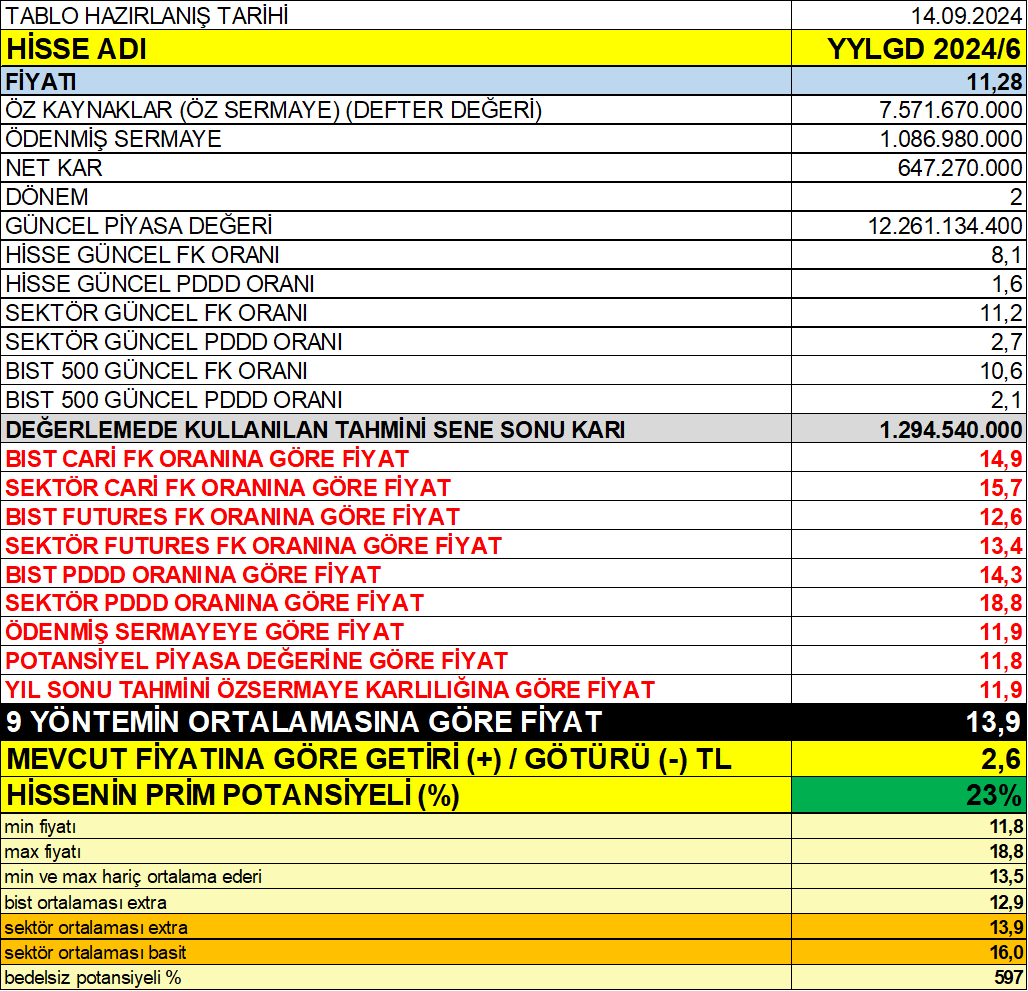The width and height of the screenshot is (1028, 991).
Task: Click the red value 13,4
Action: (1001, 545)
